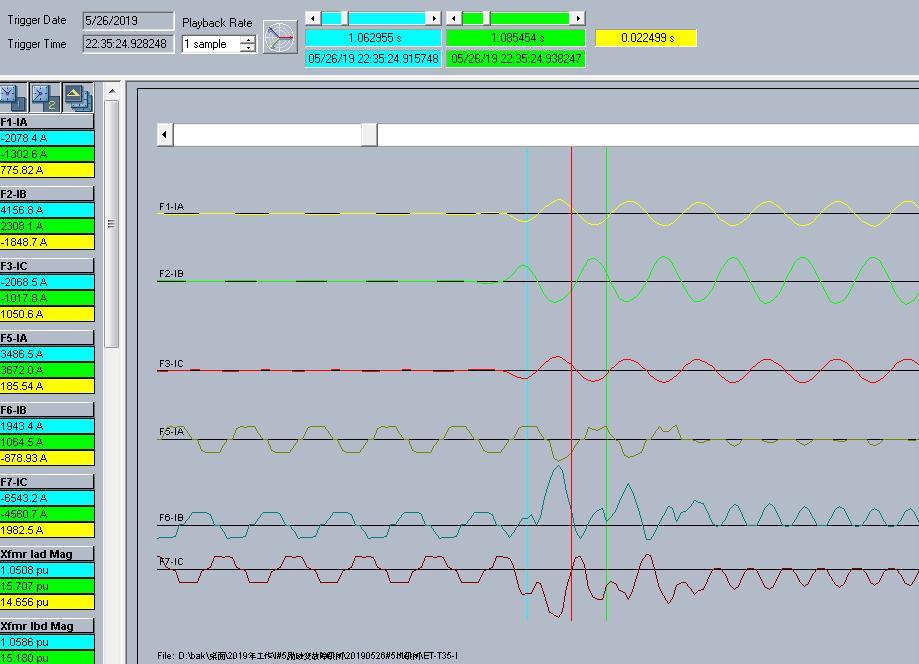Click the F1-IA cyan value -2078.4 A
Screen dimensions: 919x664
[47, 138]
